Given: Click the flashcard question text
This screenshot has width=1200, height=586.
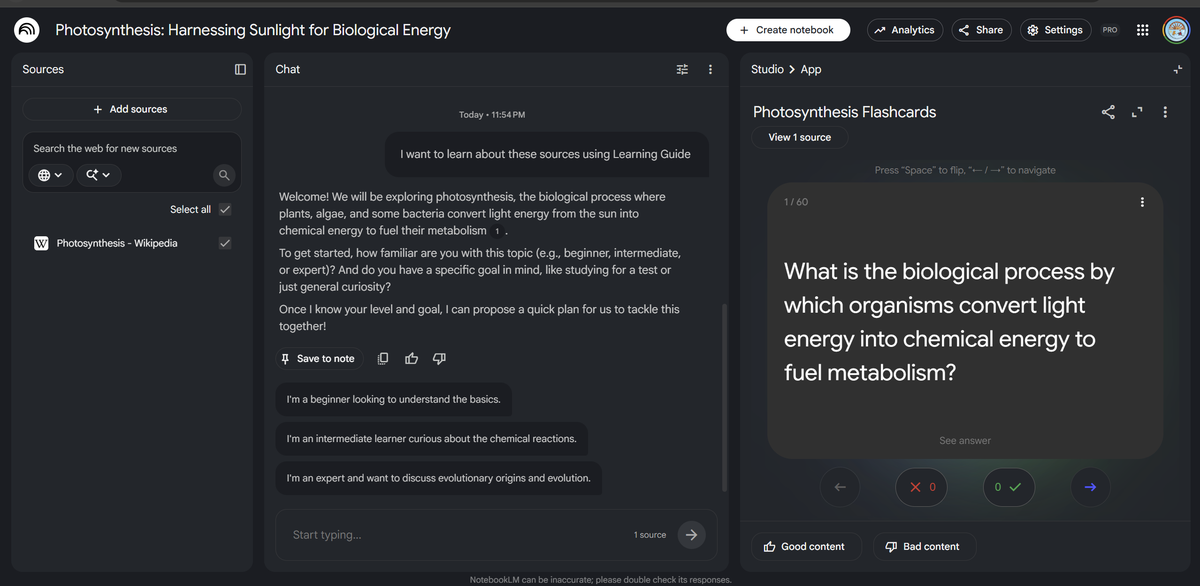Looking at the screenshot, I should (x=949, y=322).
